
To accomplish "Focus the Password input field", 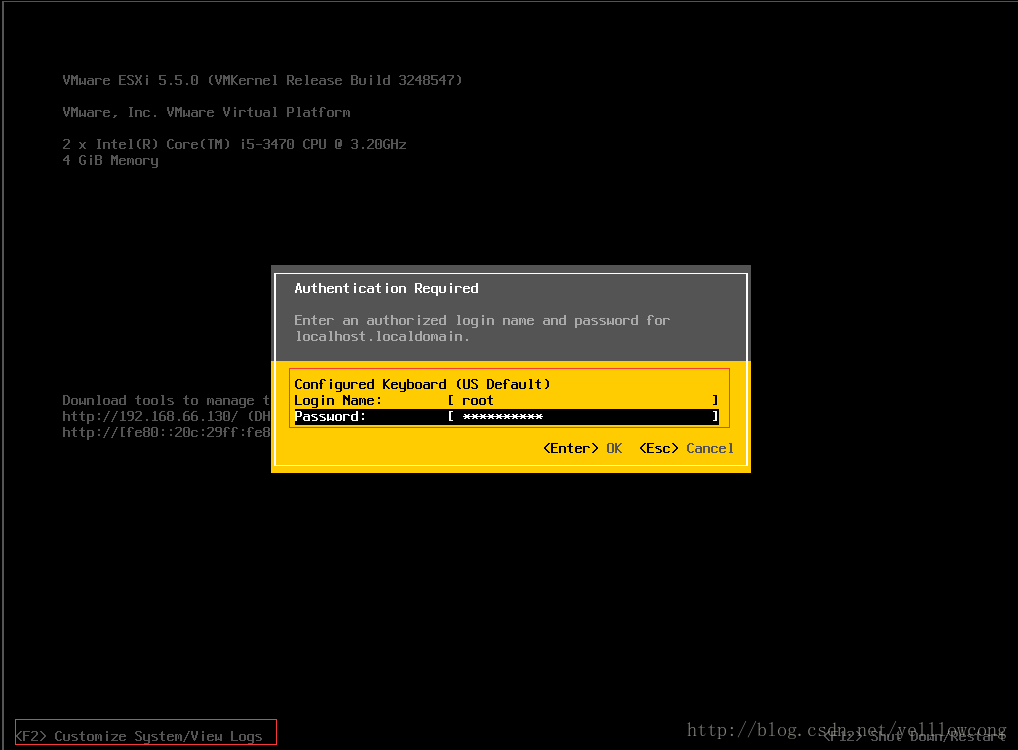I will pyautogui.click(x=583, y=416).
